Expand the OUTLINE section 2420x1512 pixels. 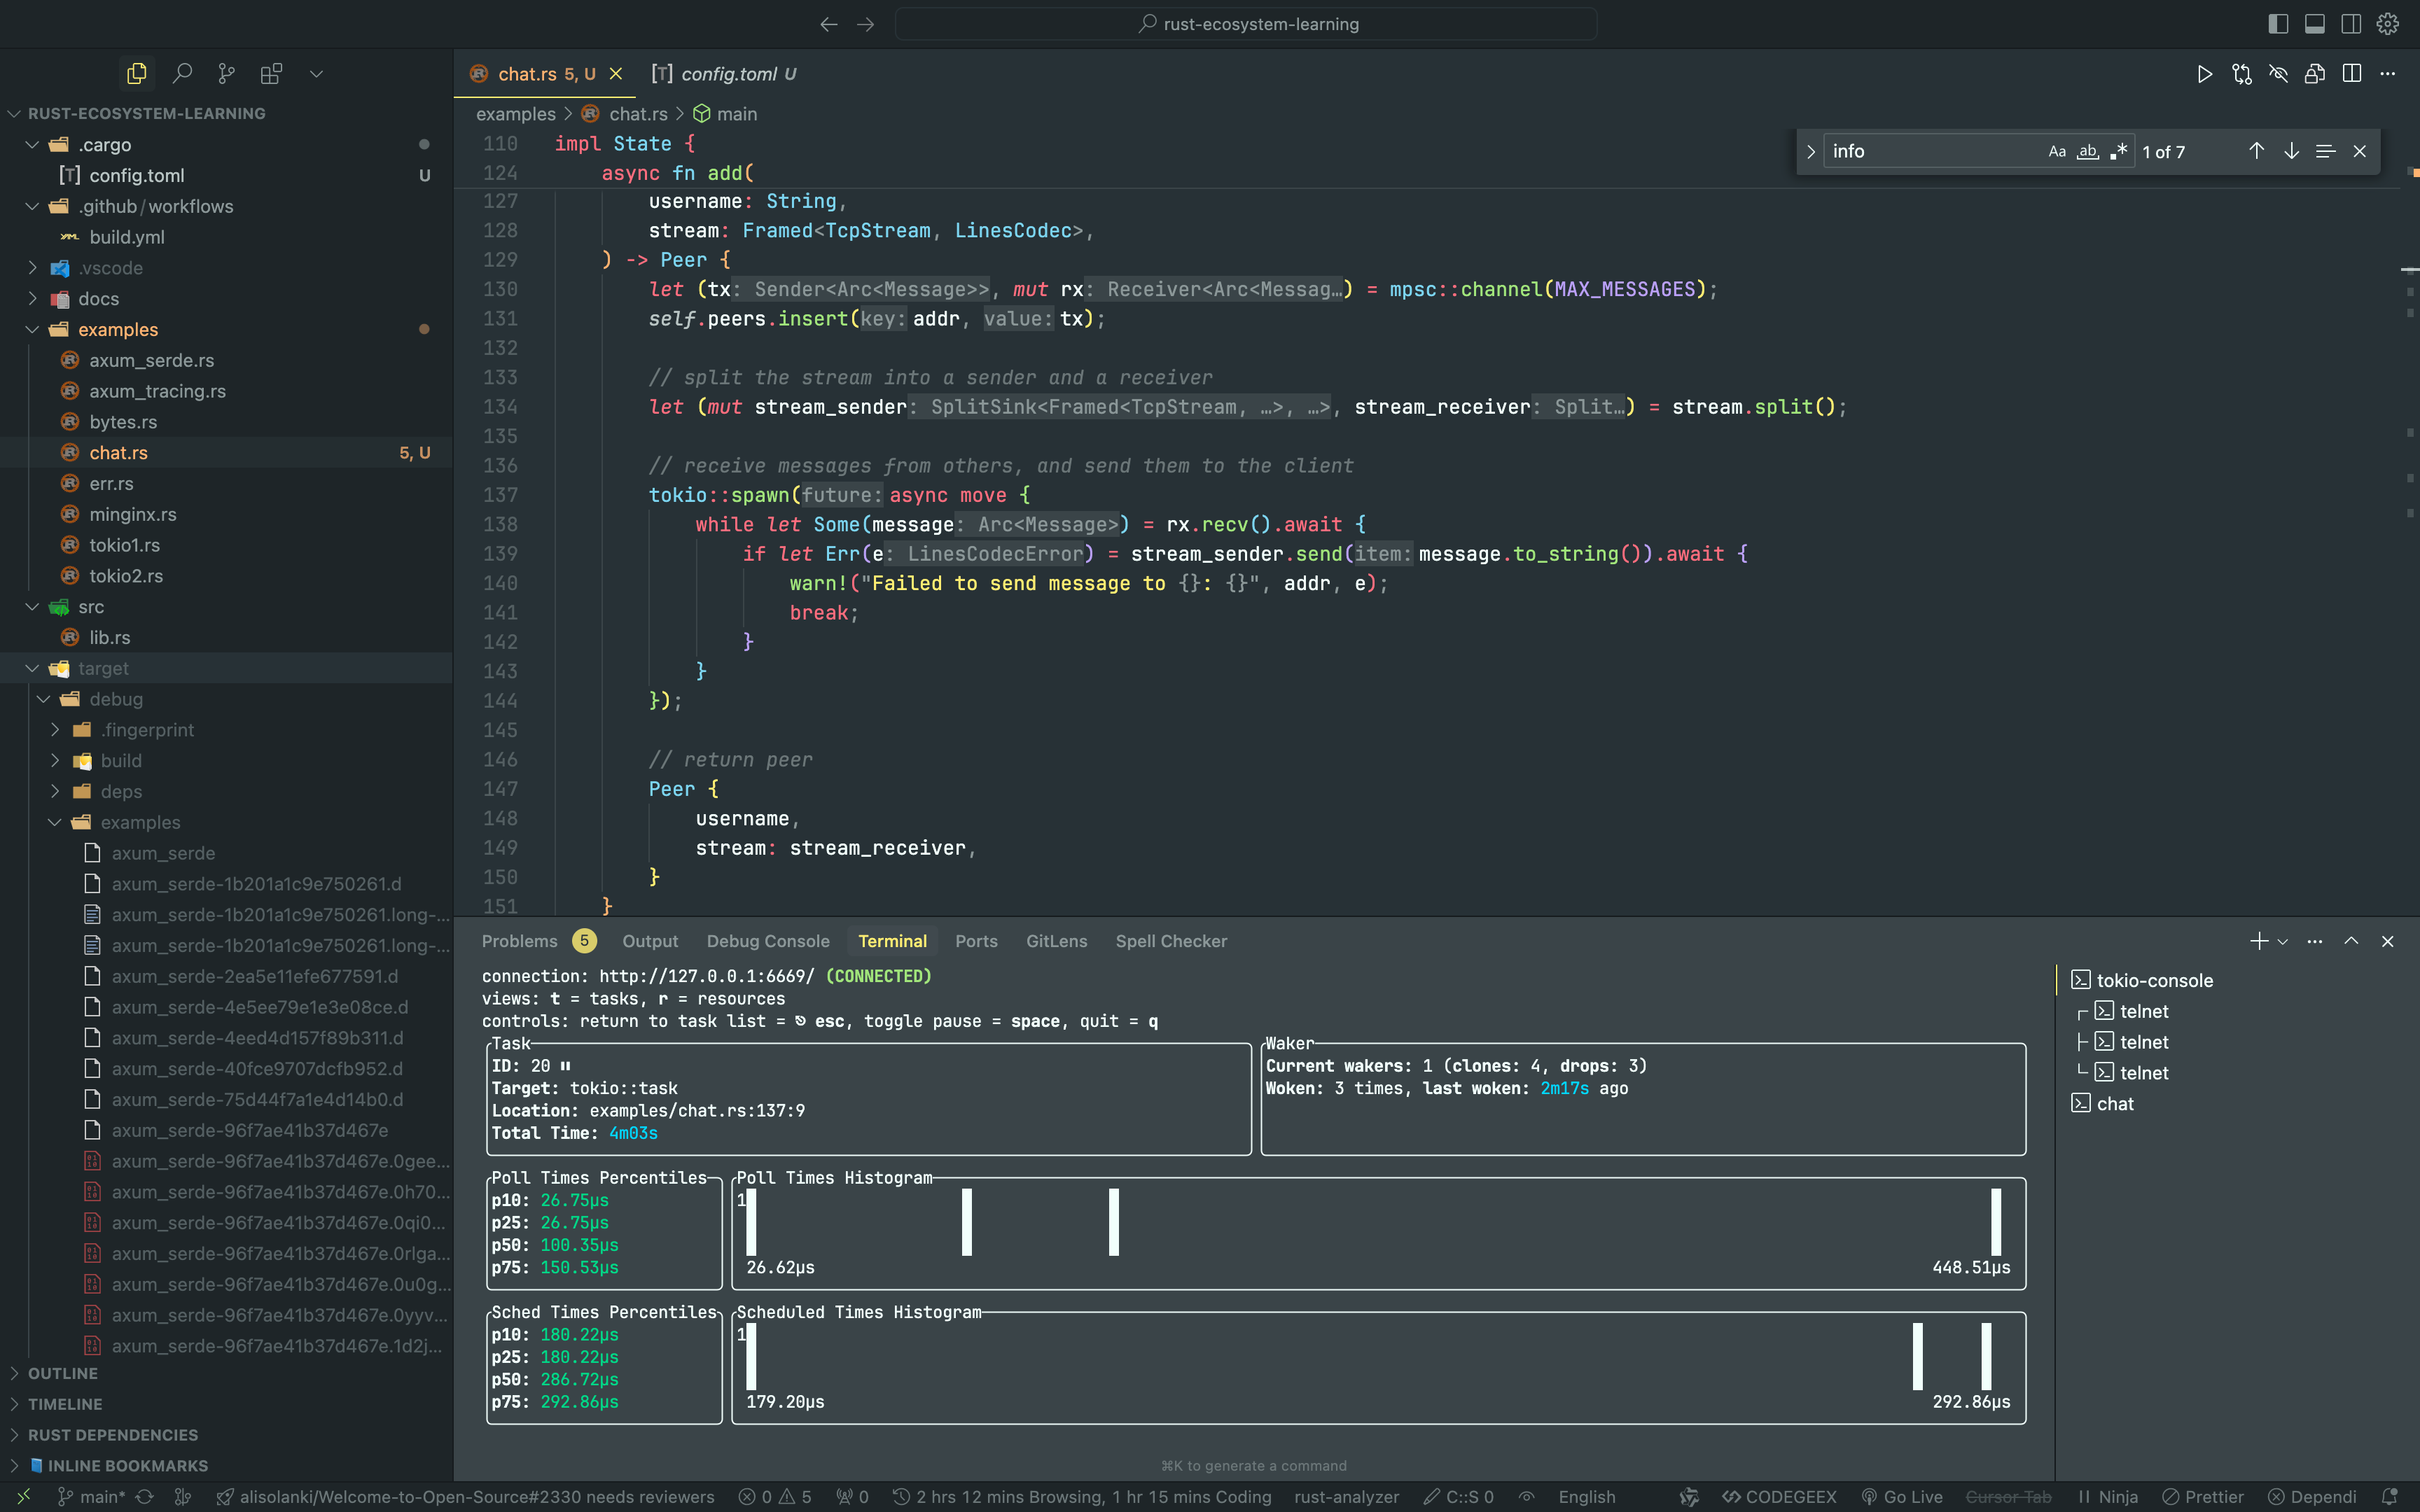226,1373
